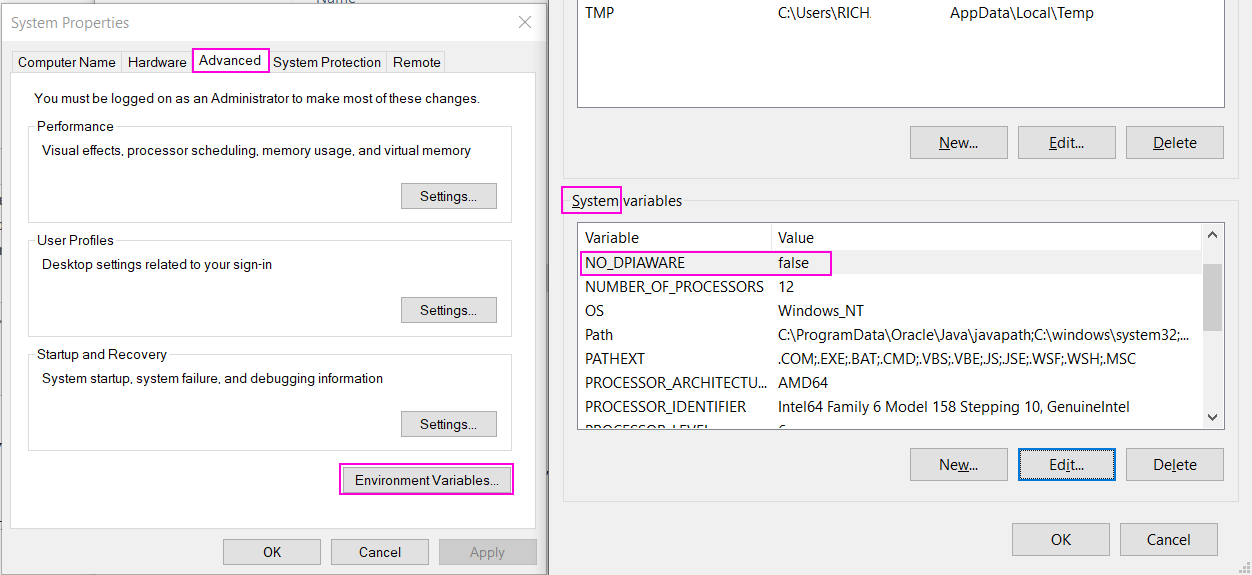Close the System Properties dialog
Image resolution: width=1252 pixels, height=575 pixels.
524,22
